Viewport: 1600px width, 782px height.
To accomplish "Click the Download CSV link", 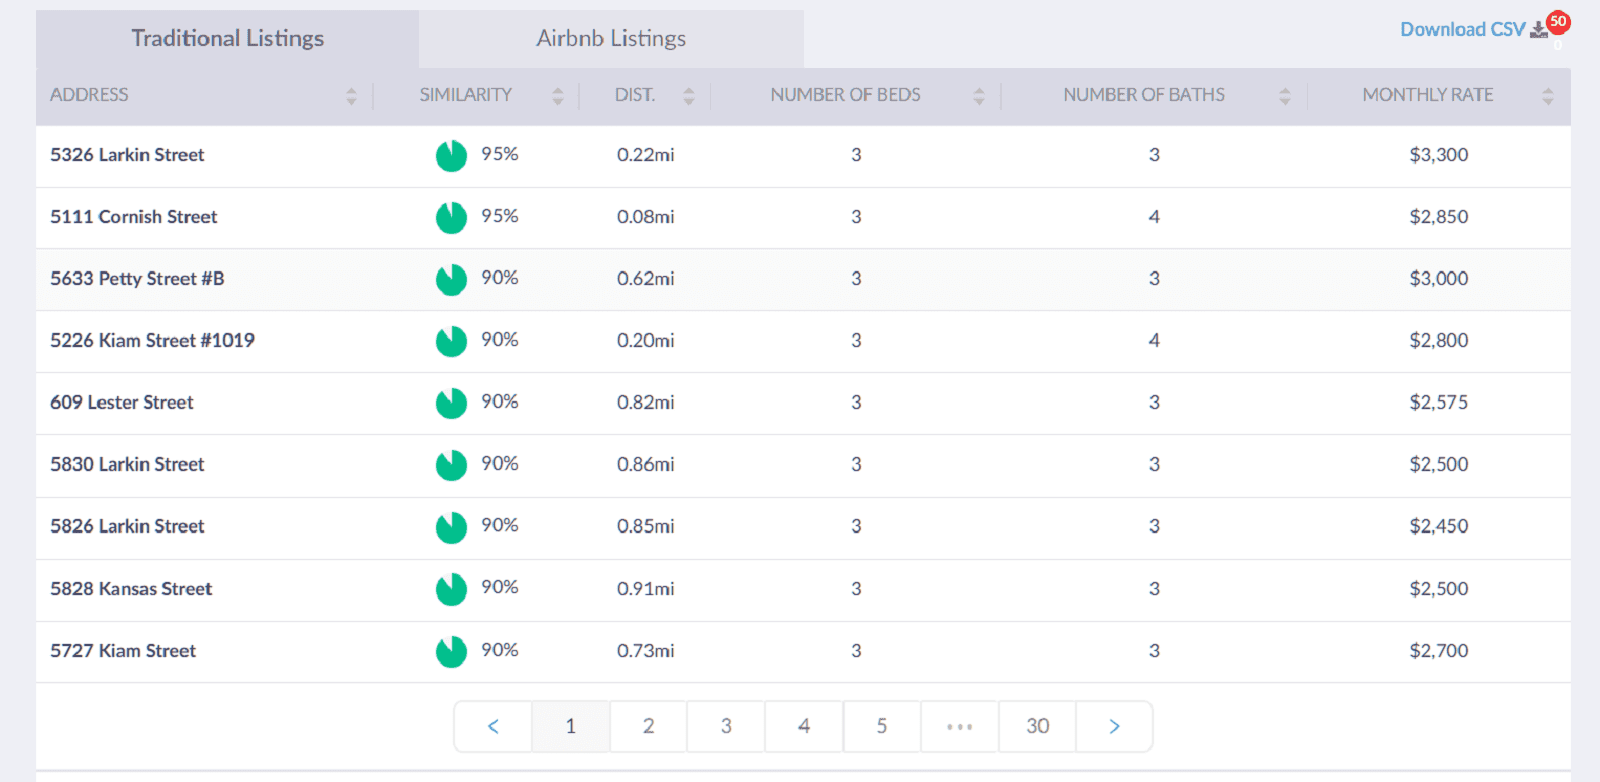I will [1462, 30].
